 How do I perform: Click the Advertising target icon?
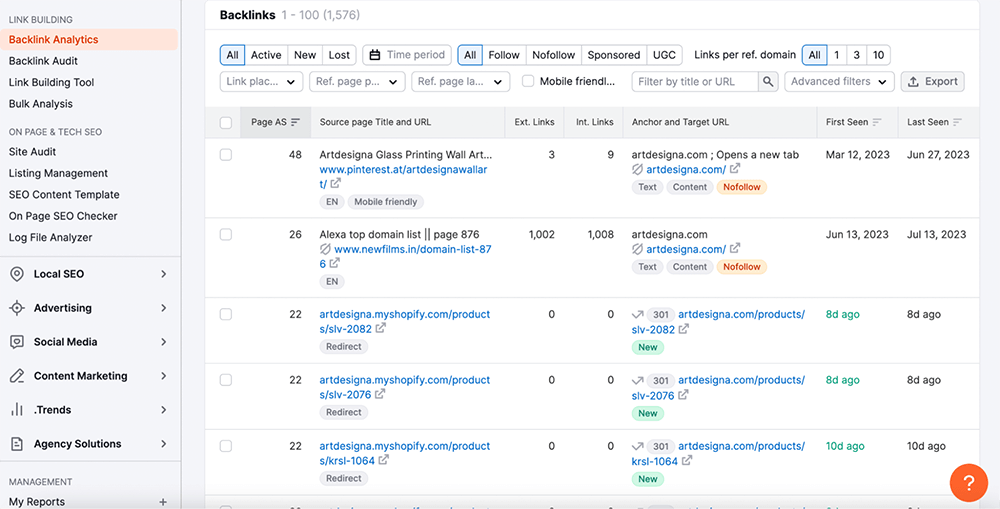point(17,308)
